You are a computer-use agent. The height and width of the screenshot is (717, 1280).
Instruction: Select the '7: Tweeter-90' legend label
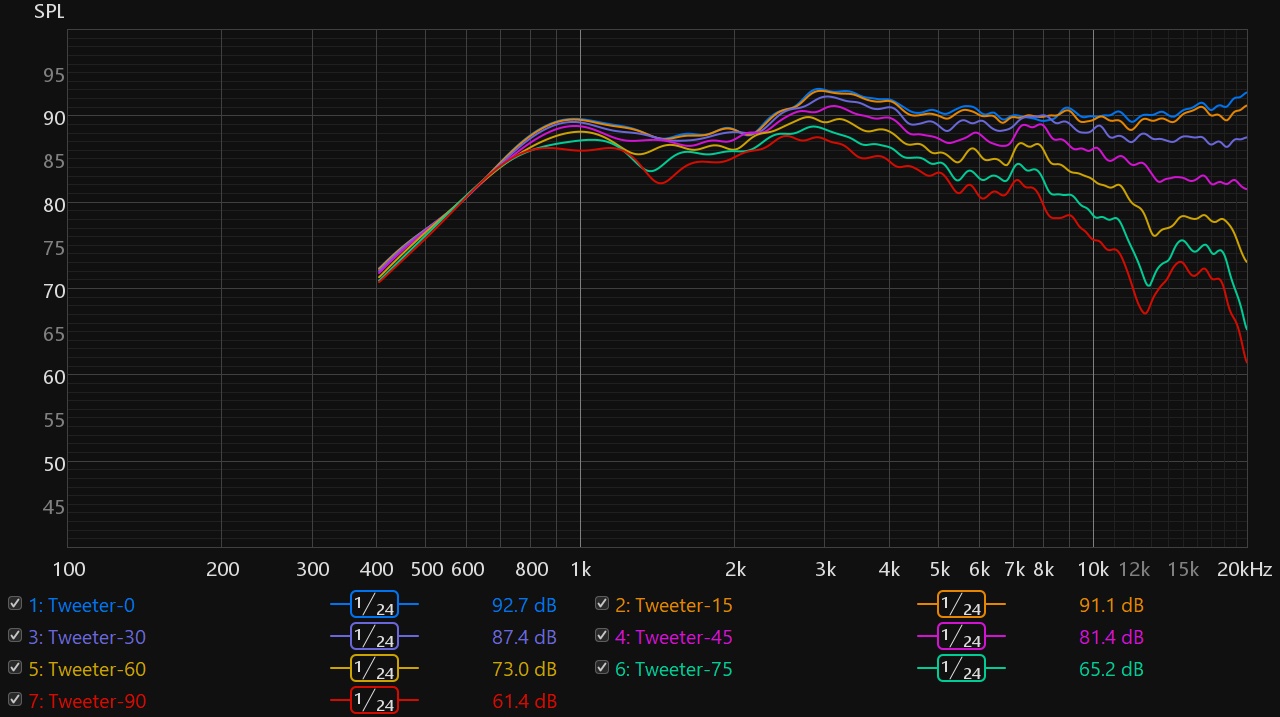87,701
